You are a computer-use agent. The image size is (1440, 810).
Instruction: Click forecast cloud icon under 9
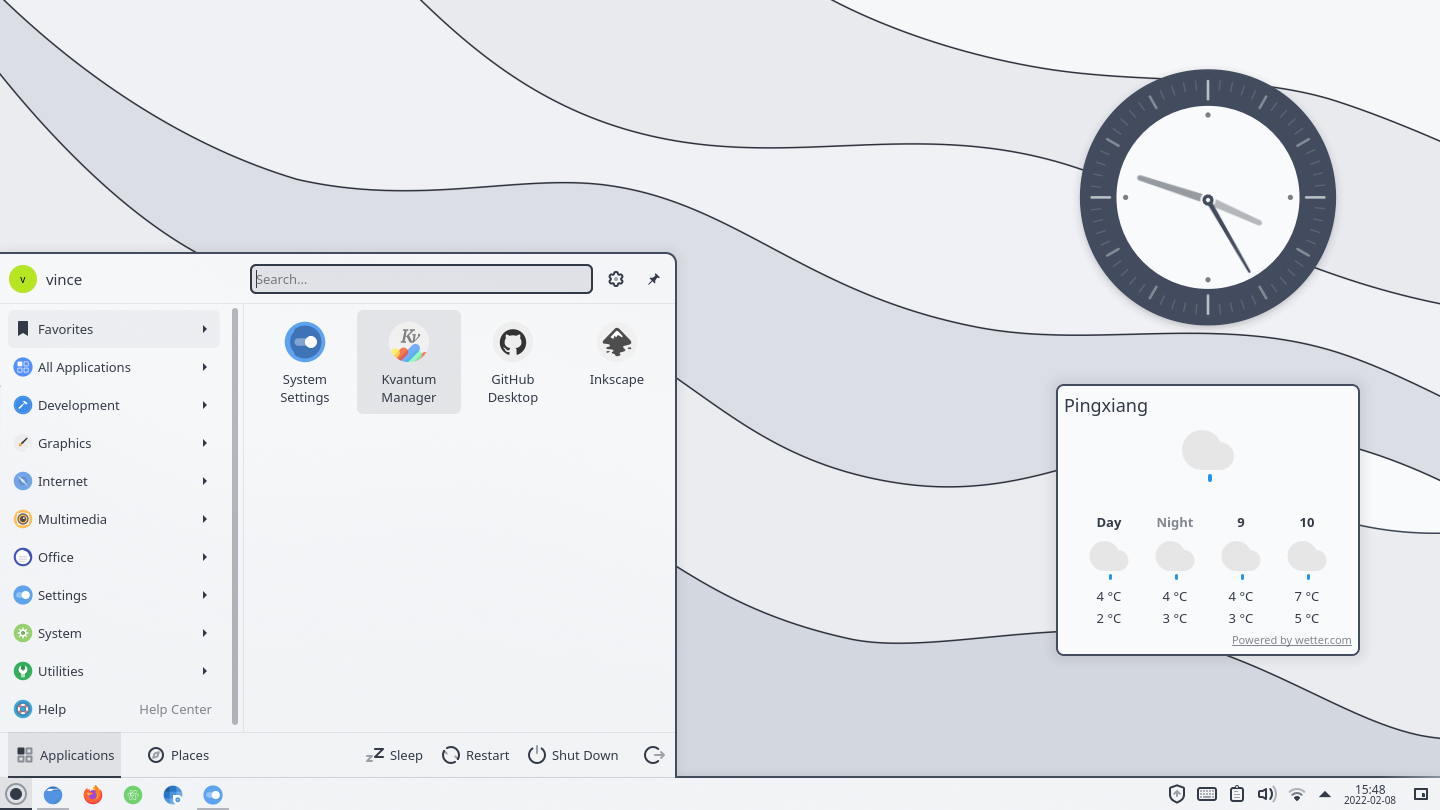(x=1241, y=559)
